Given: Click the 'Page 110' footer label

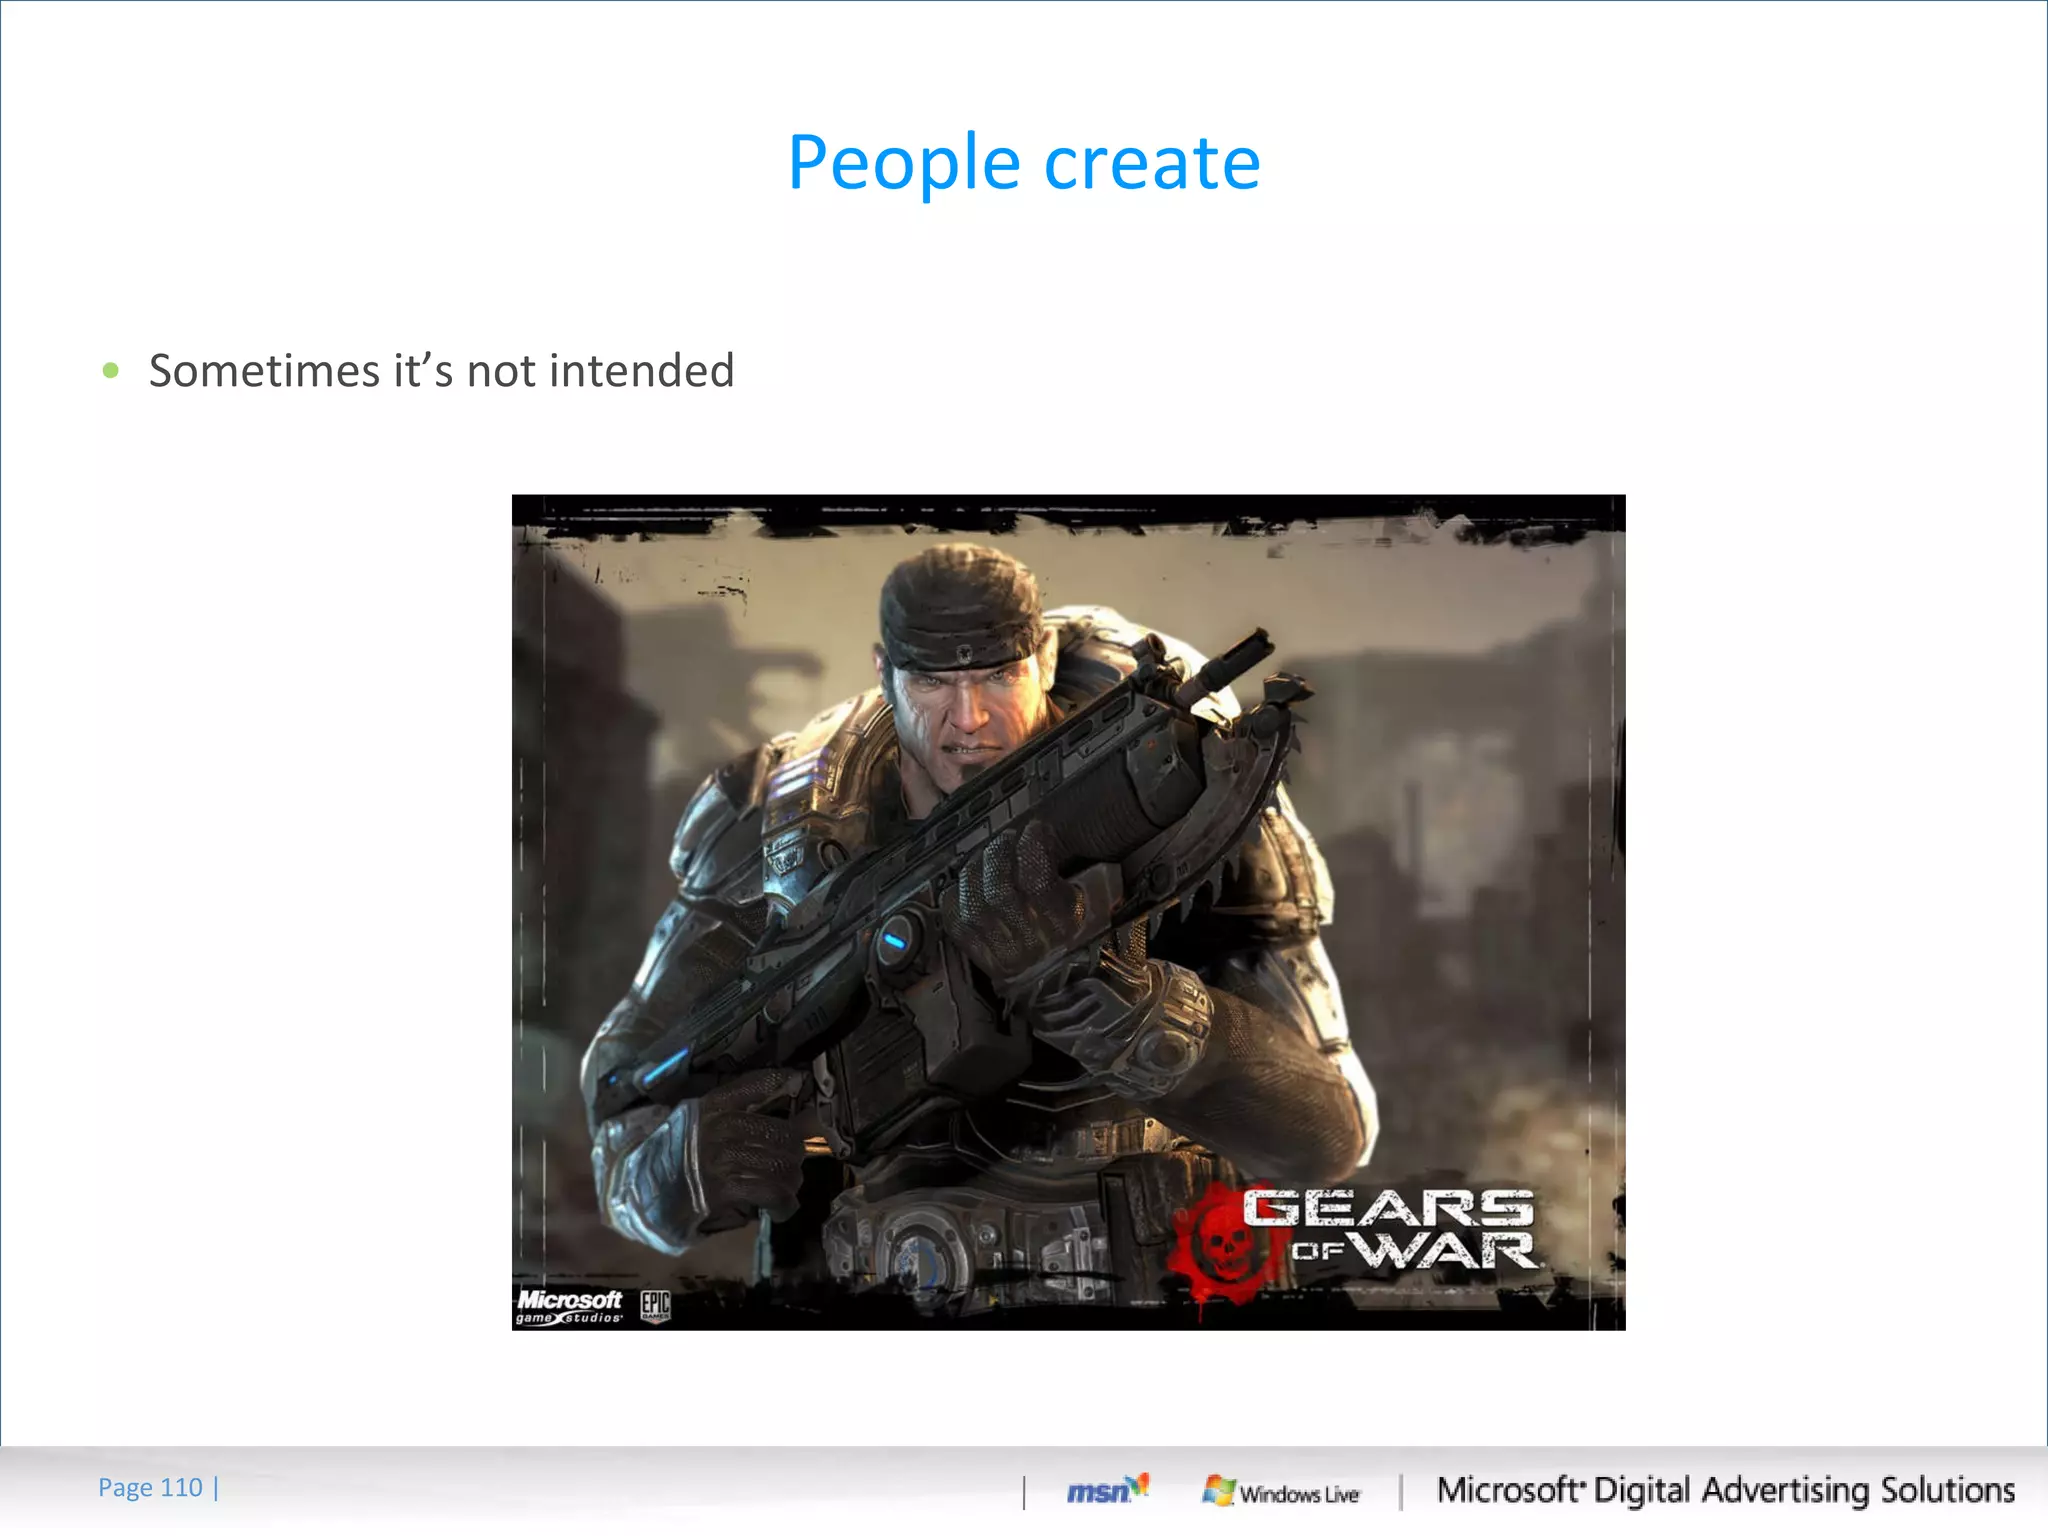Looking at the screenshot, I should (x=150, y=1488).
